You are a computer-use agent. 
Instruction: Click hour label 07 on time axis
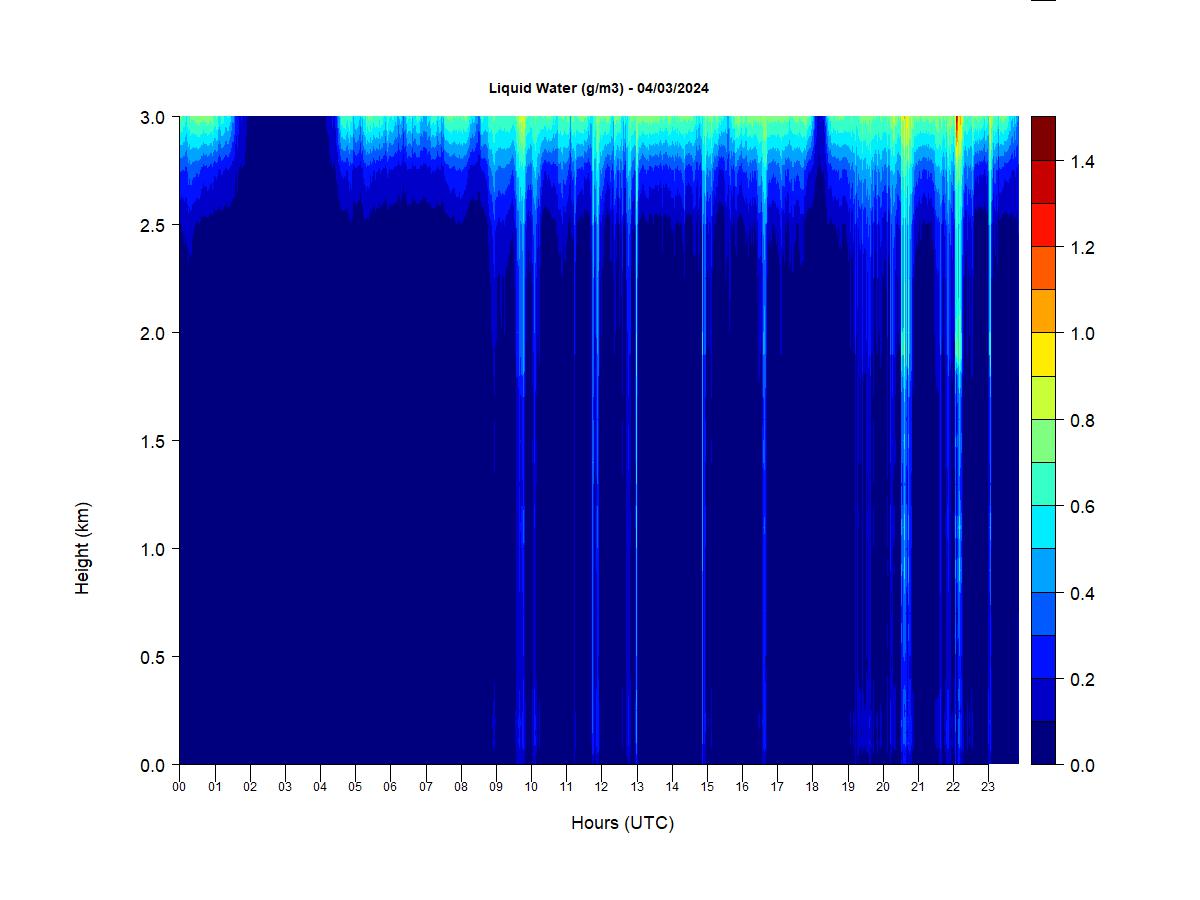point(425,787)
